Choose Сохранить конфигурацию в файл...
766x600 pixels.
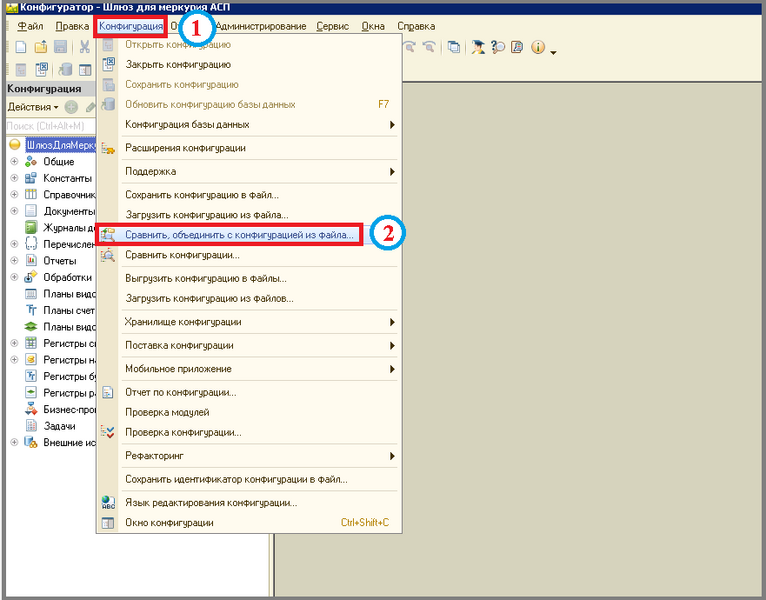pos(249,195)
